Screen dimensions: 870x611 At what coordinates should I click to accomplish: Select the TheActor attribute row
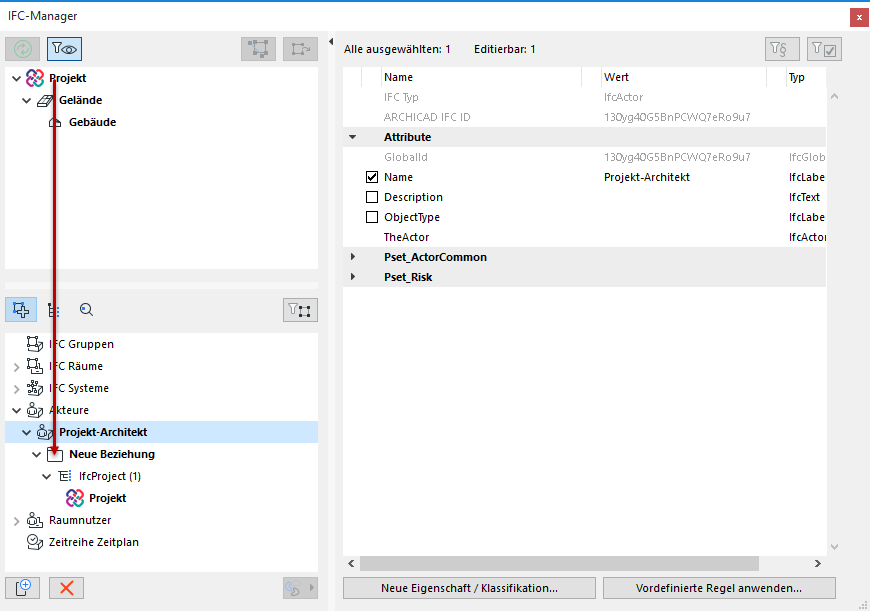[x=584, y=237]
